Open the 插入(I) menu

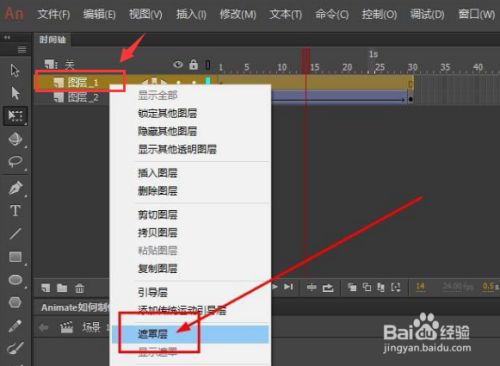pyautogui.click(x=191, y=14)
